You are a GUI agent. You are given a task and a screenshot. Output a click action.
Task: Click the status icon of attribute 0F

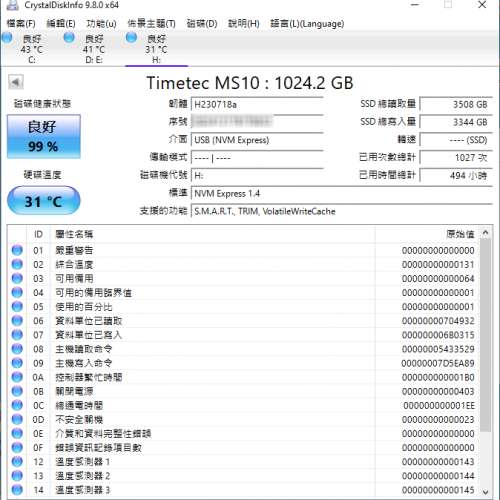(17, 447)
